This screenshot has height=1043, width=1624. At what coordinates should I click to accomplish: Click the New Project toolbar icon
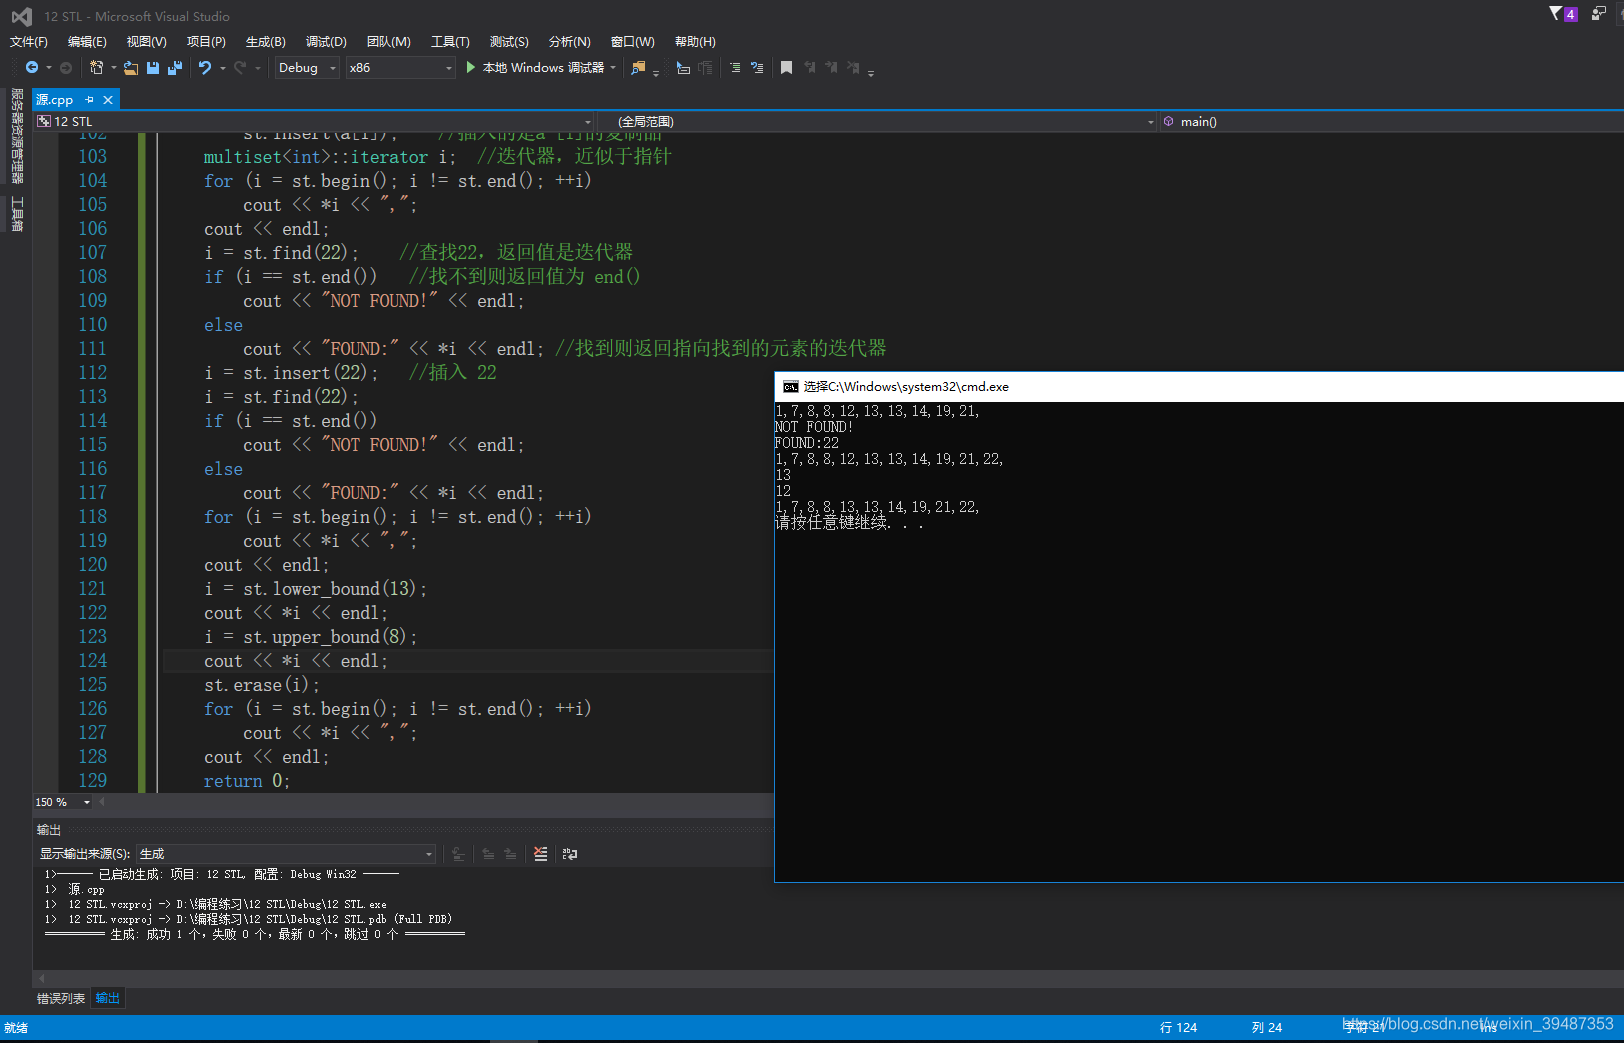[x=96, y=67]
